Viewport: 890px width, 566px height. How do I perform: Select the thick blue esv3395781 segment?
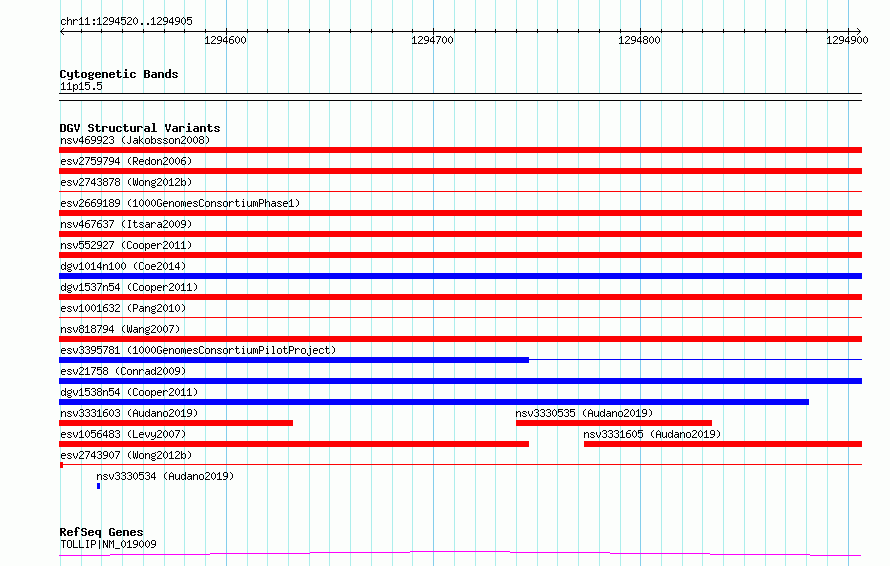[x=294, y=360]
